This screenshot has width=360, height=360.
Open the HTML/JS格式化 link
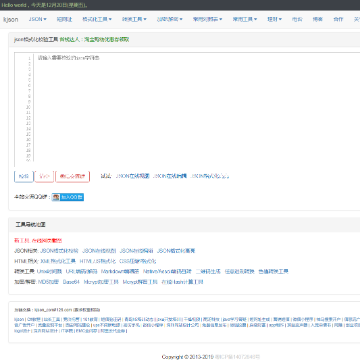click(x=98, y=261)
